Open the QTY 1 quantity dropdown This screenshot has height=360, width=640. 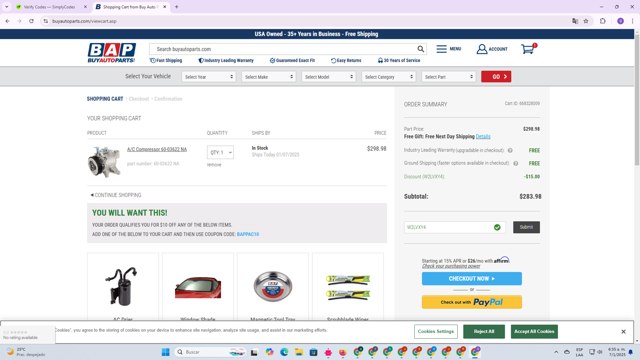pyautogui.click(x=220, y=152)
